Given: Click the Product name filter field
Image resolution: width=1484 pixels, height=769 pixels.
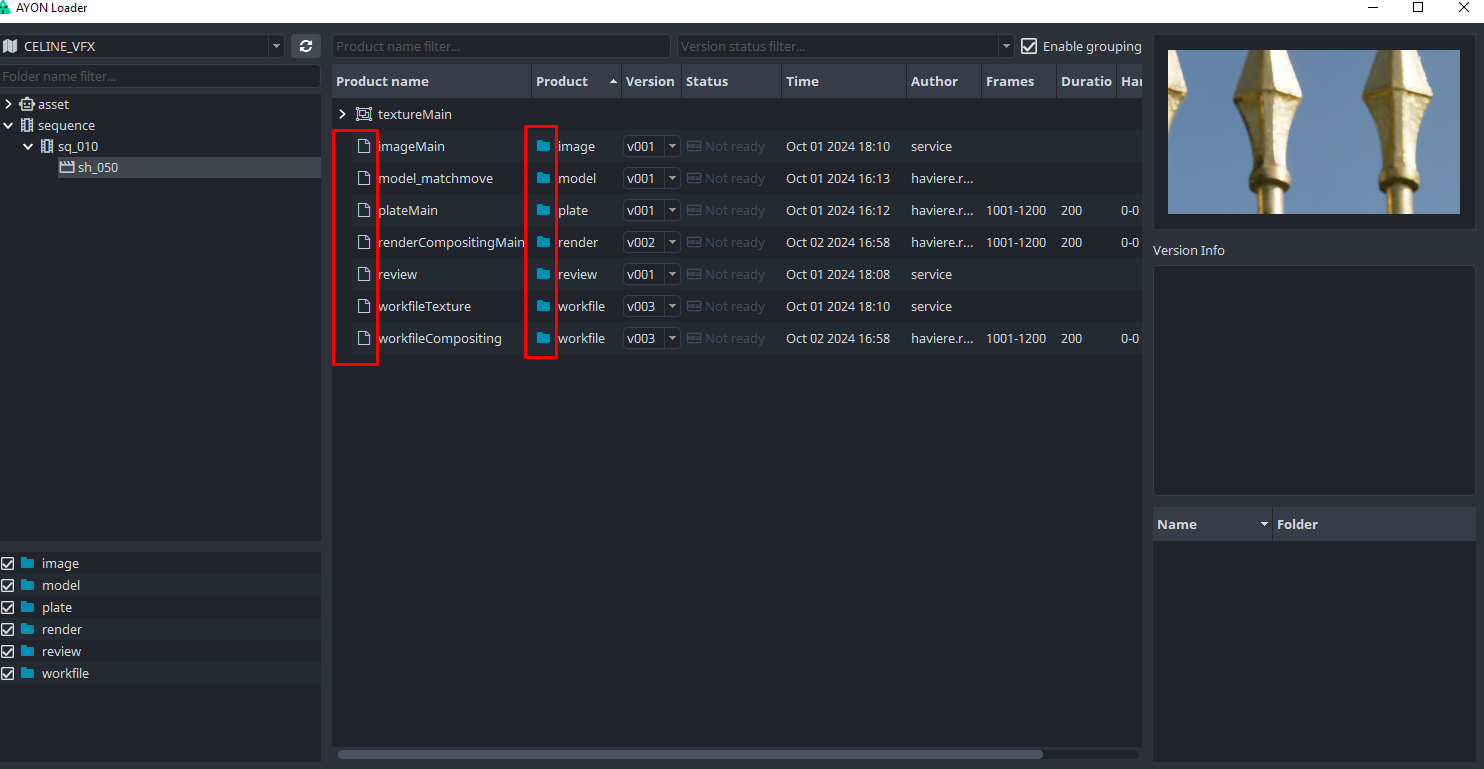Looking at the screenshot, I should coord(501,46).
